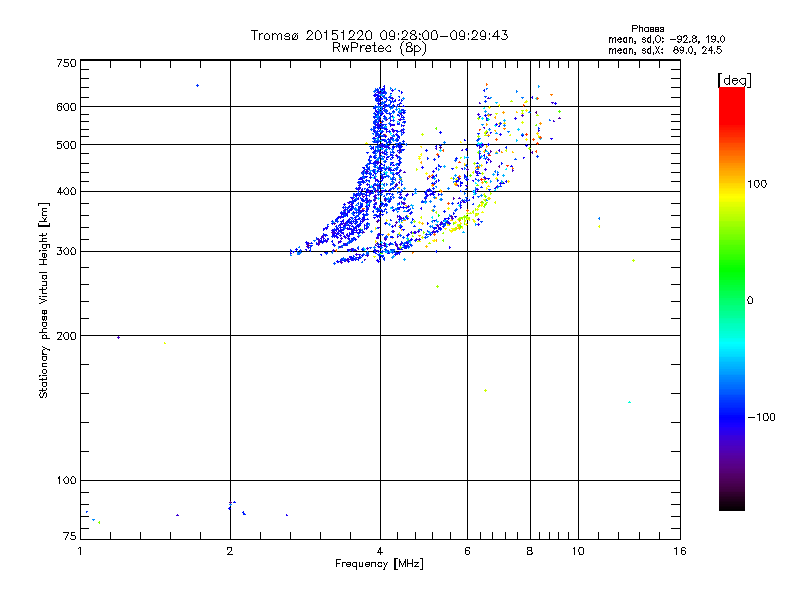800x600 pixels.
Task: Click the x-axis '2' tick label
Action: [230, 551]
